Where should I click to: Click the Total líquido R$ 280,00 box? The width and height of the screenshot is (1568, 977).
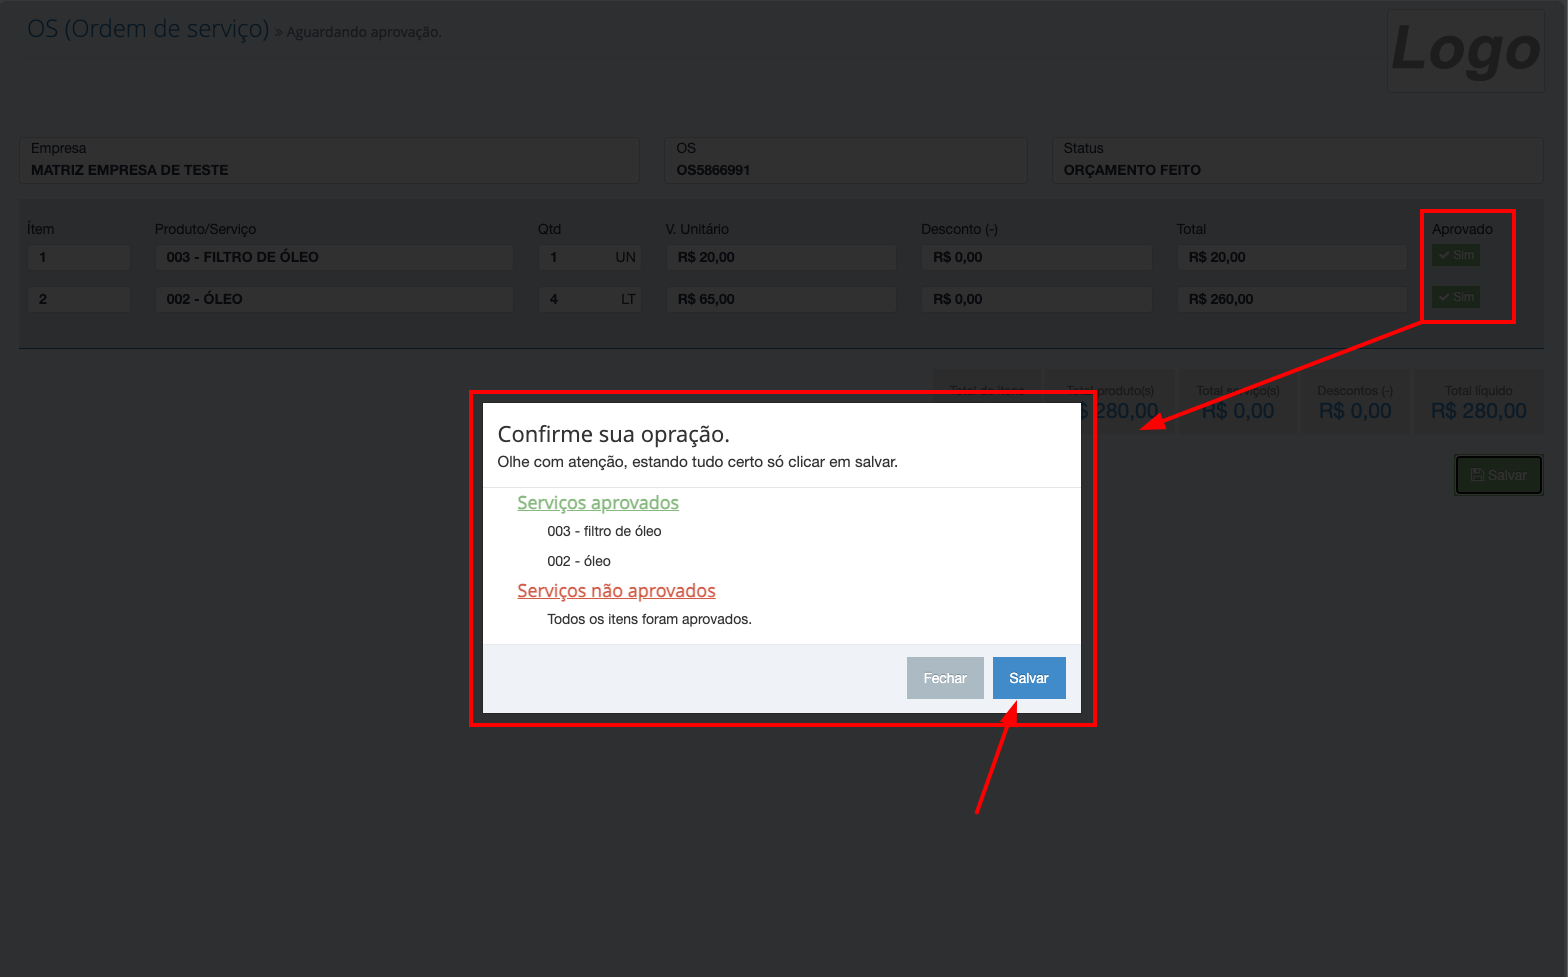1478,402
